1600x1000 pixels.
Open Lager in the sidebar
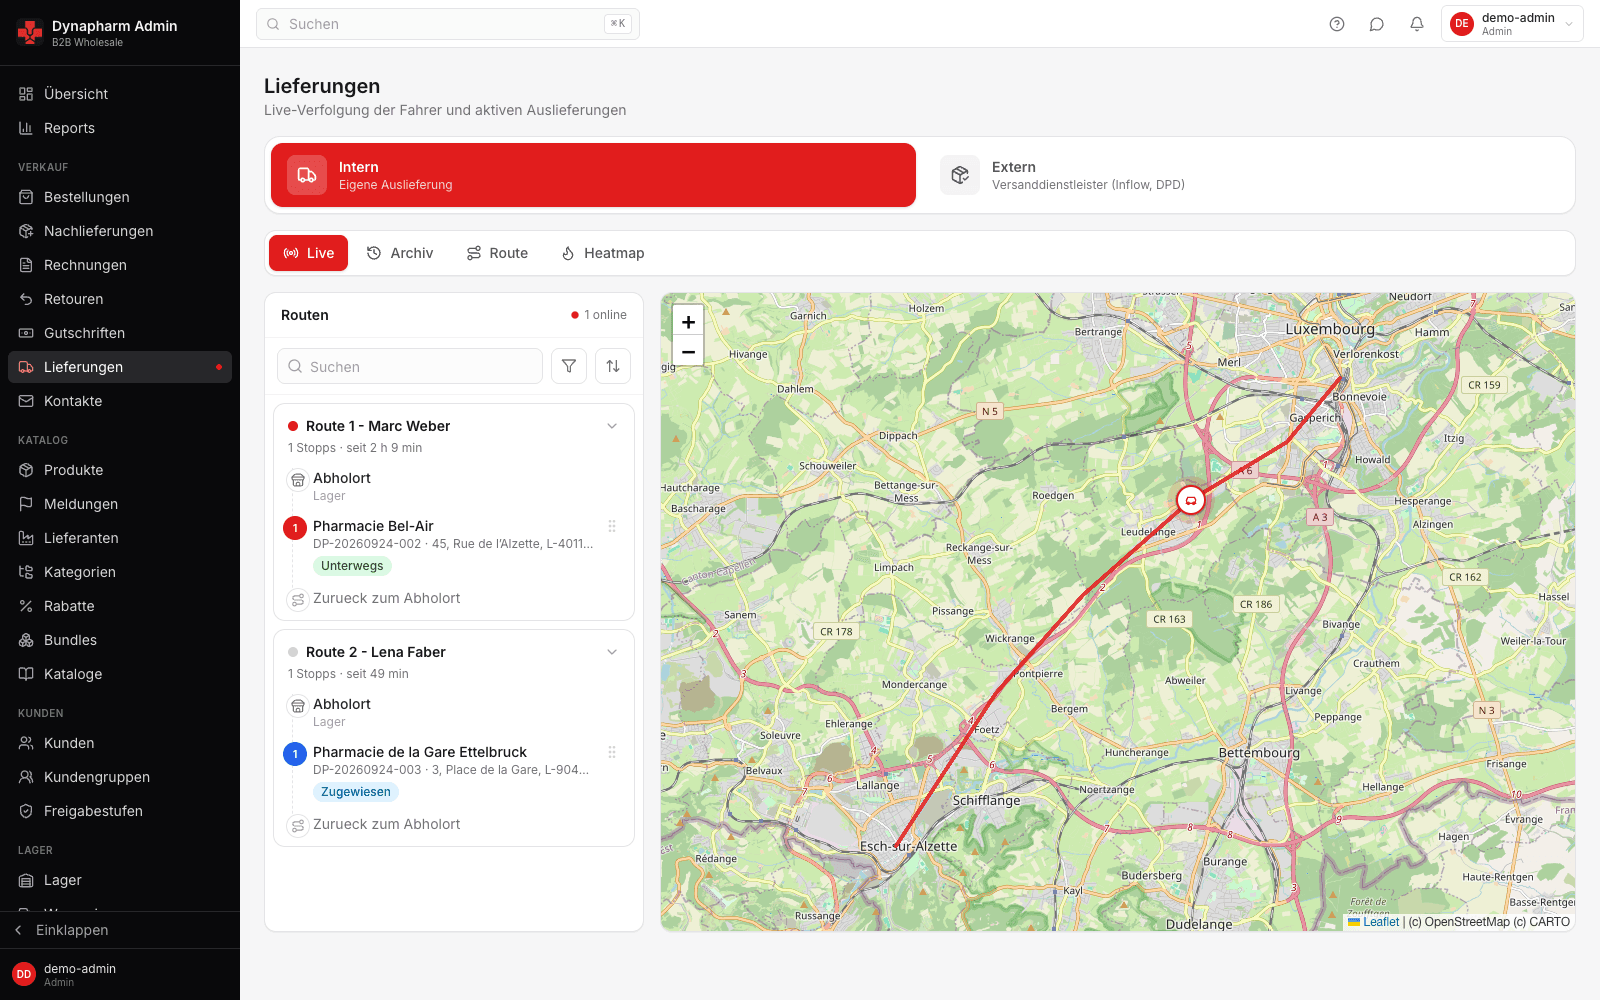pos(120,880)
